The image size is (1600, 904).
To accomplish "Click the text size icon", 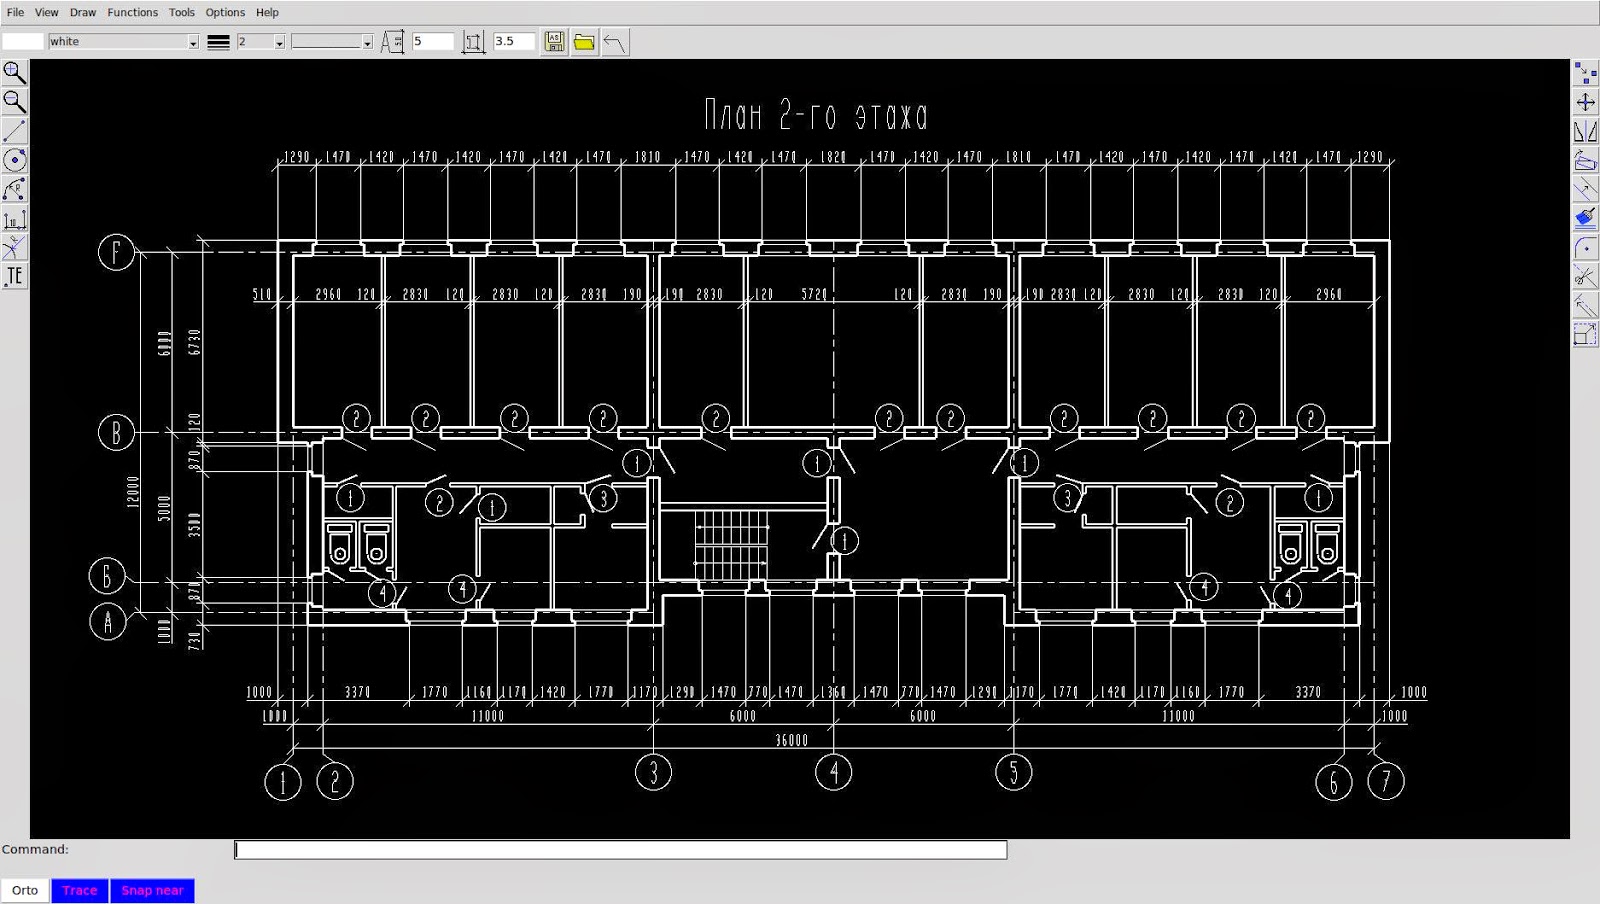I will click(x=392, y=42).
